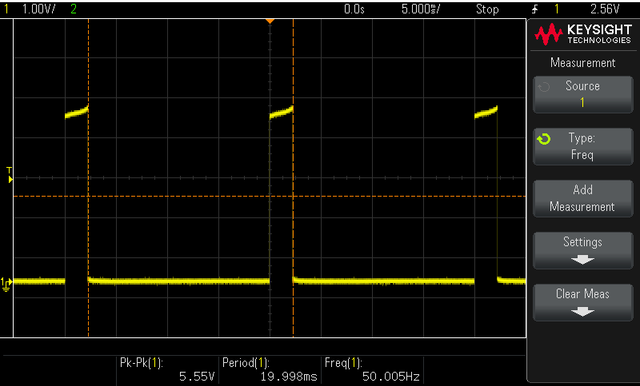640x386 pixels.
Task: Click the rising edge trigger icon
Action: (x=535, y=9)
